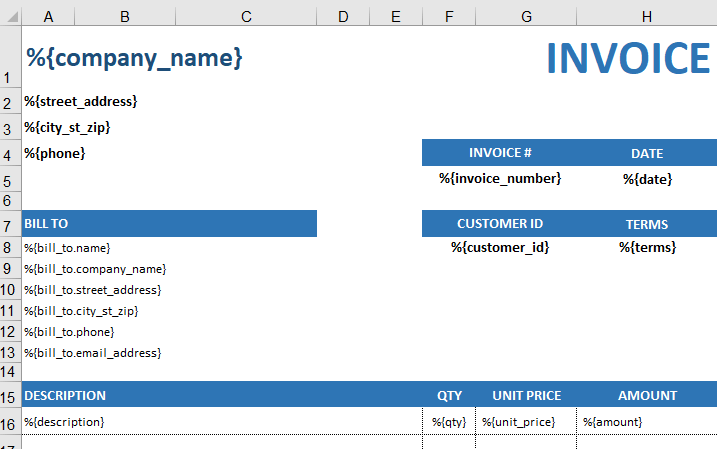The height and width of the screenshot is (449, 717).
Task: Select the %{bill_to.company_name} cell
Action: pyautogui.click(x=95, y=269)
